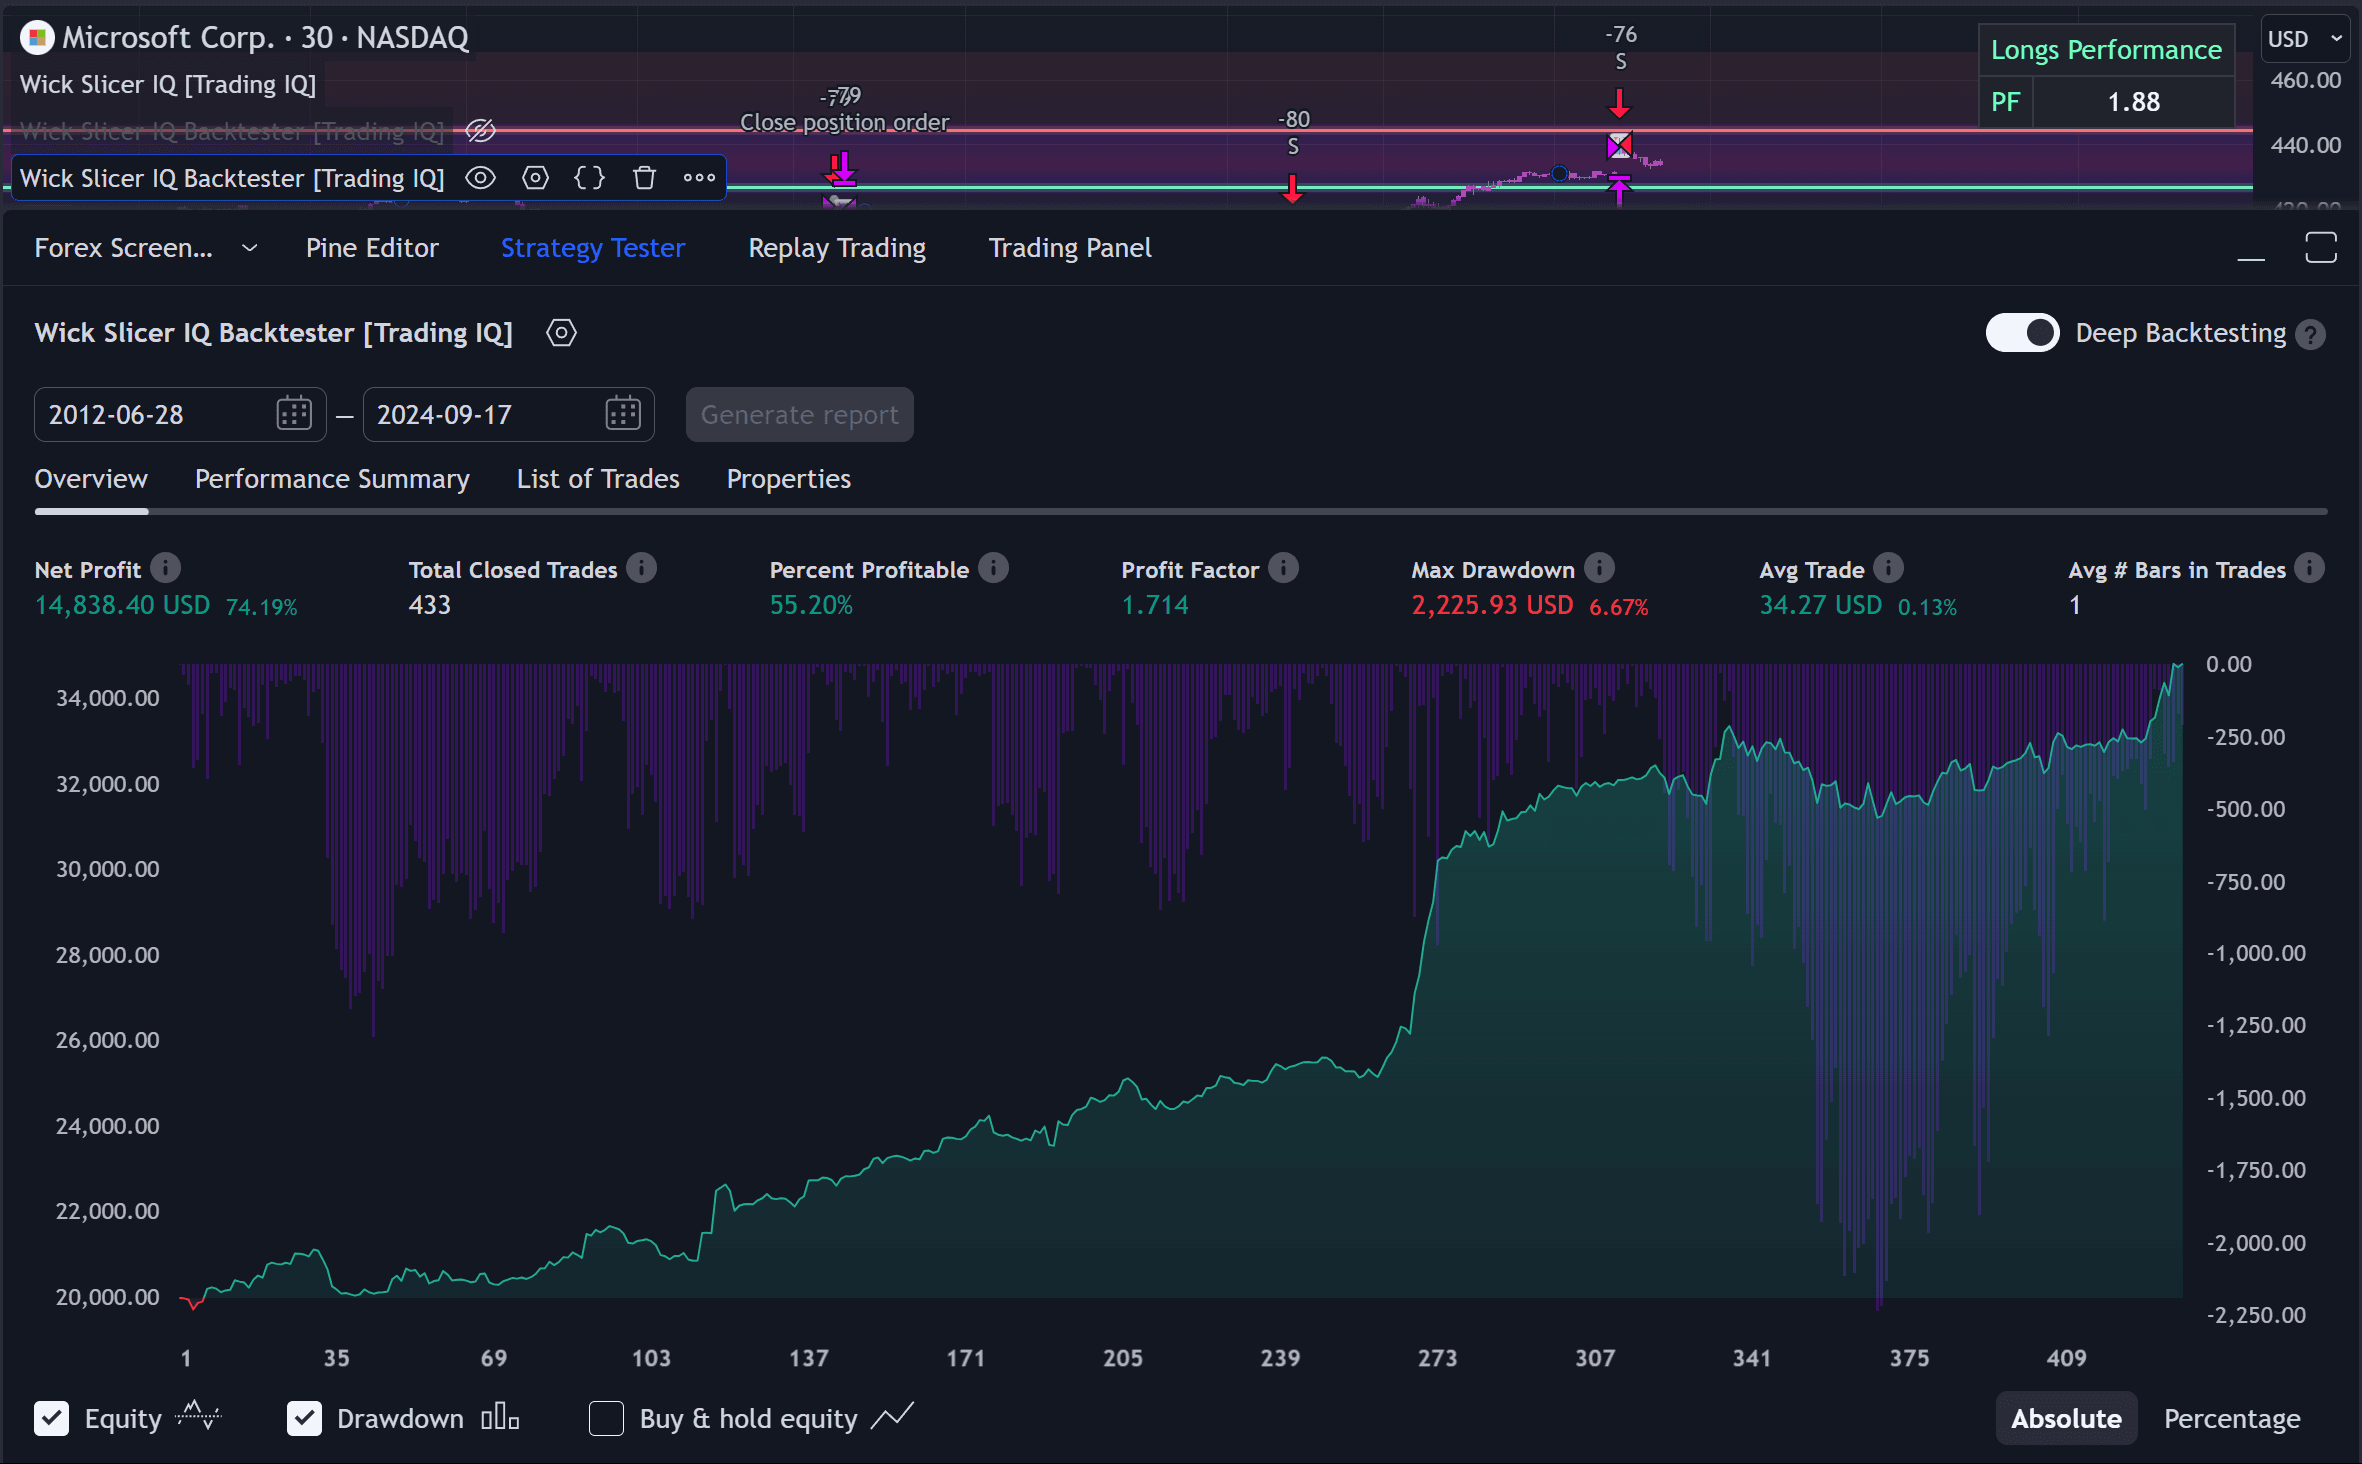Click the Generate report button

pos(799,414)
